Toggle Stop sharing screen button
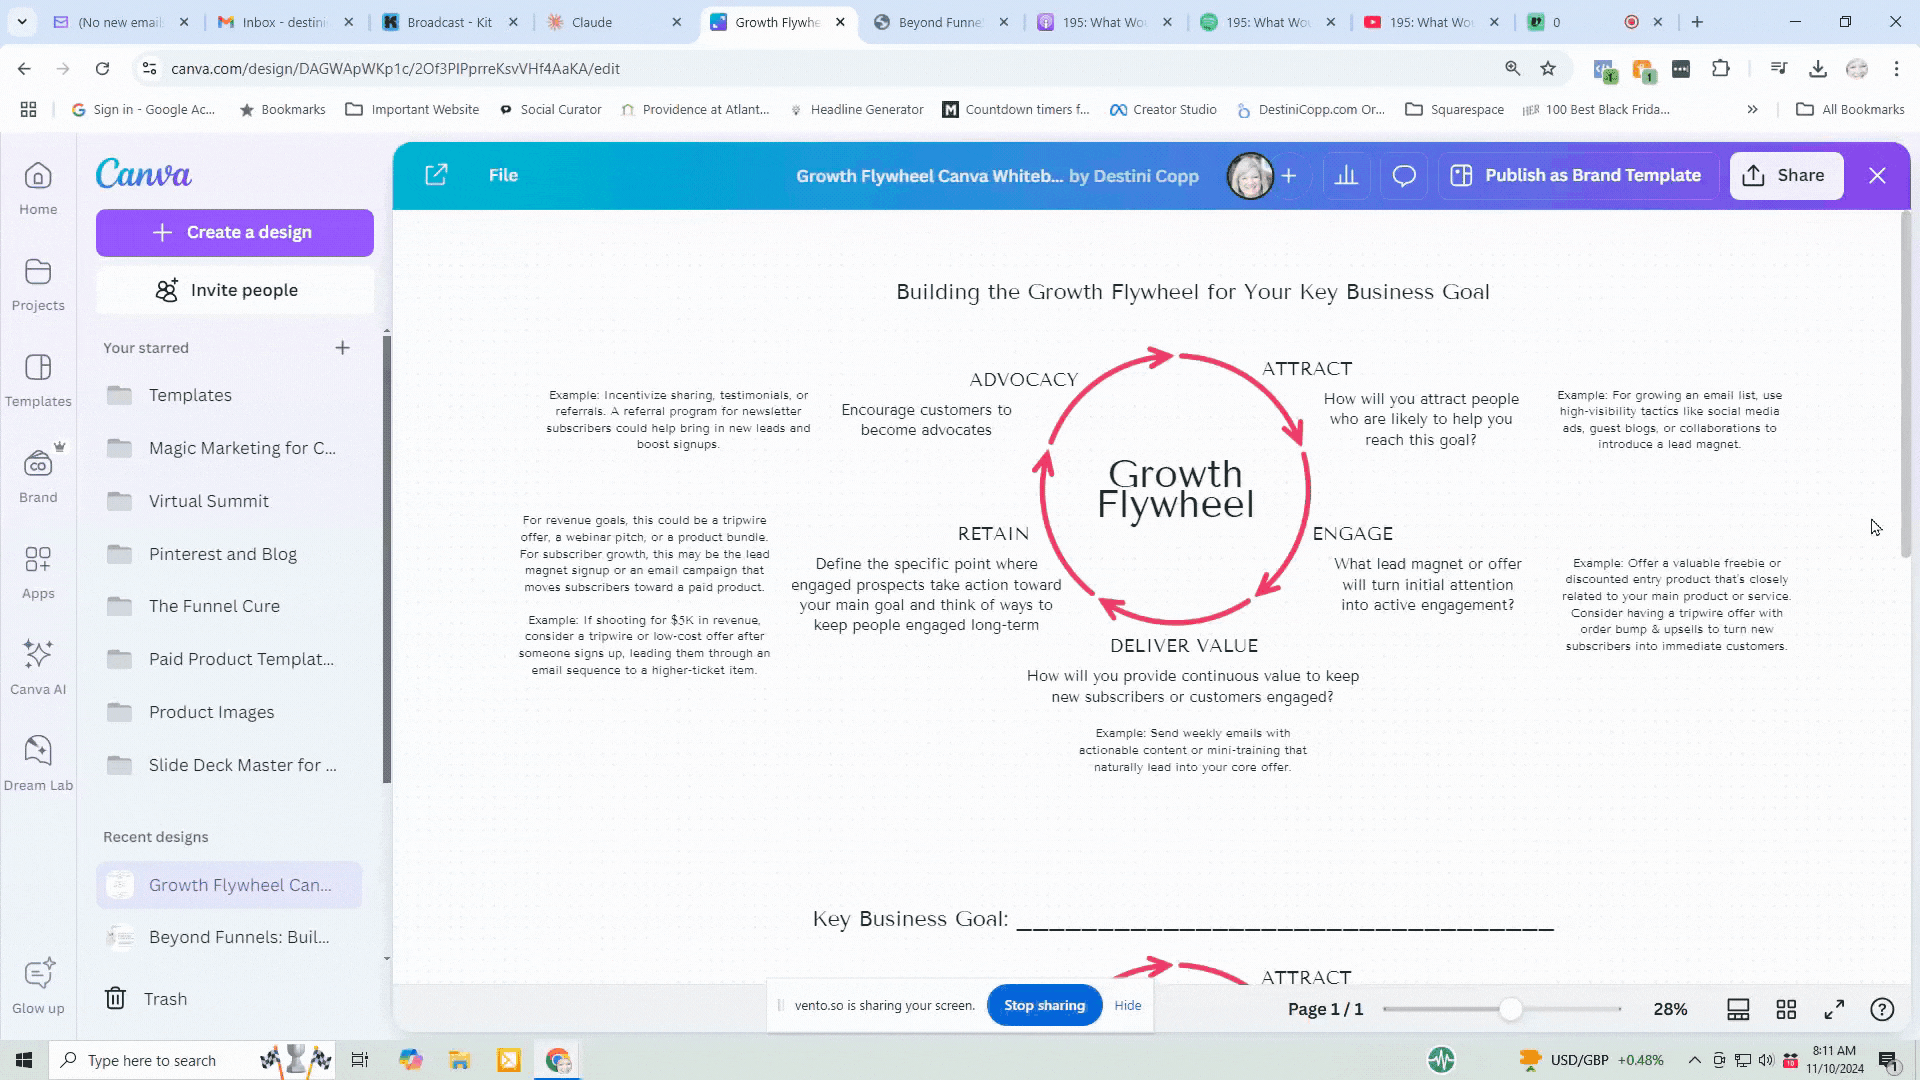The image size is (1920, 1080). [x=1043, y=1004]
